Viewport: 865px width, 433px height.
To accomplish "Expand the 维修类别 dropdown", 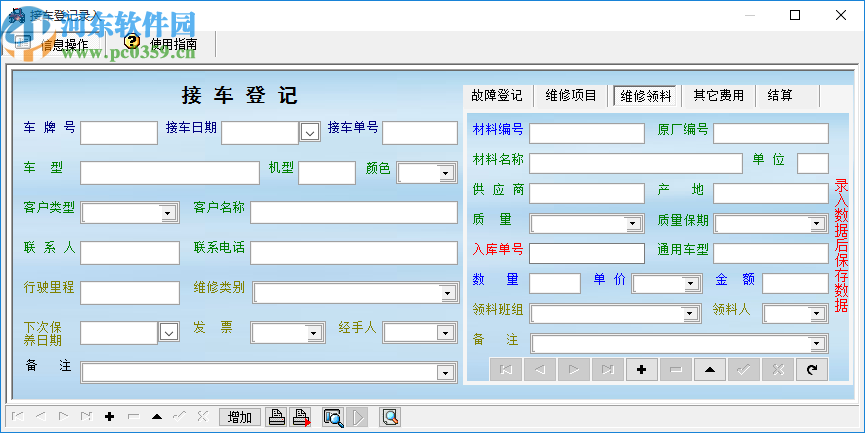I will click(447, 293).
